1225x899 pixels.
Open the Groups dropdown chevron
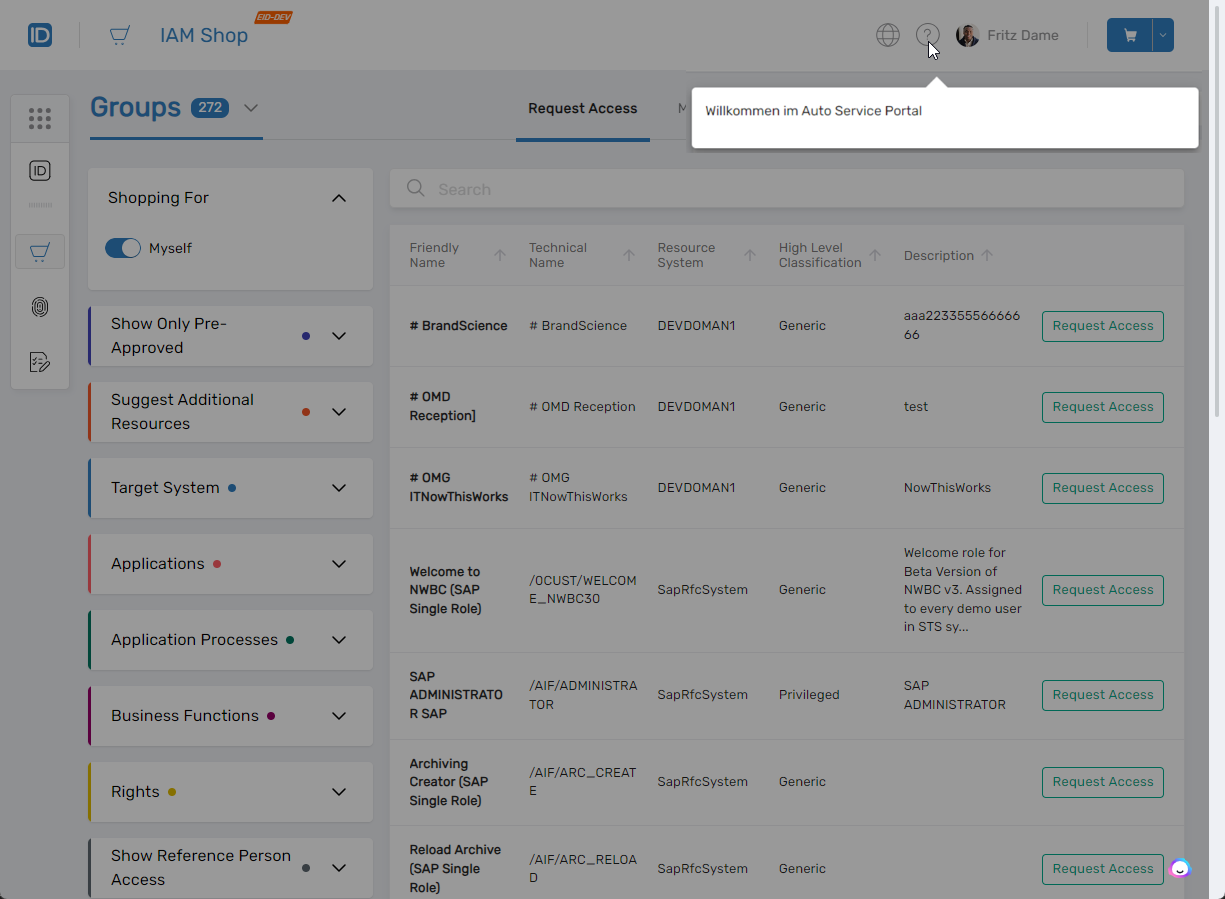point(251,108)
